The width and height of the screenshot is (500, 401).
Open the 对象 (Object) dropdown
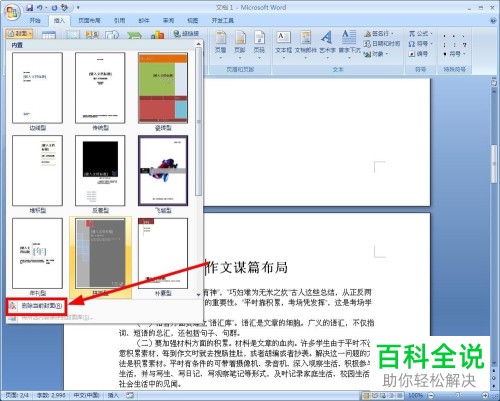(376, 54)
